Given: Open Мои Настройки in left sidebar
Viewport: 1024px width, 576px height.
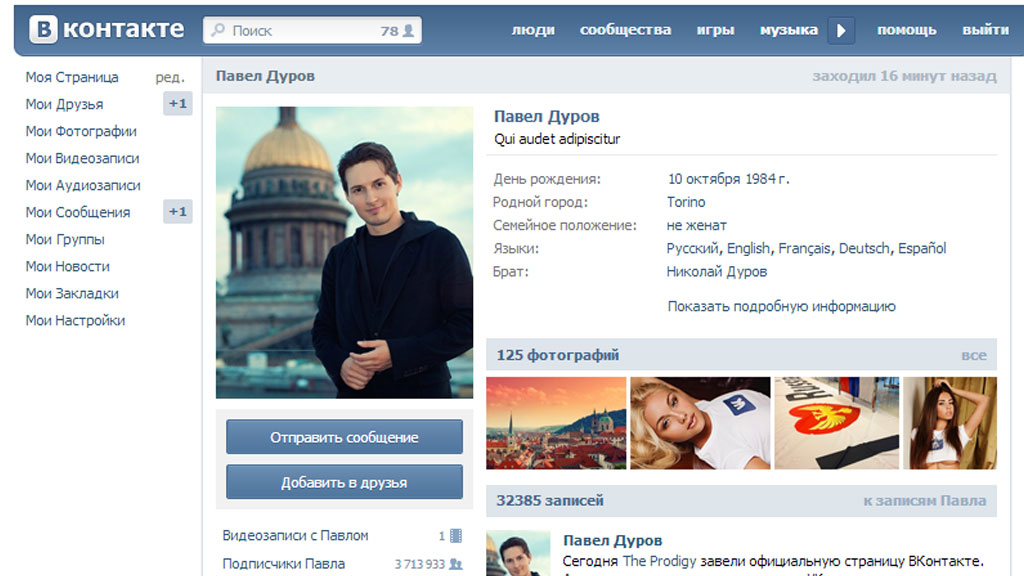Looking at the screenshot, I should coord(75,321).
